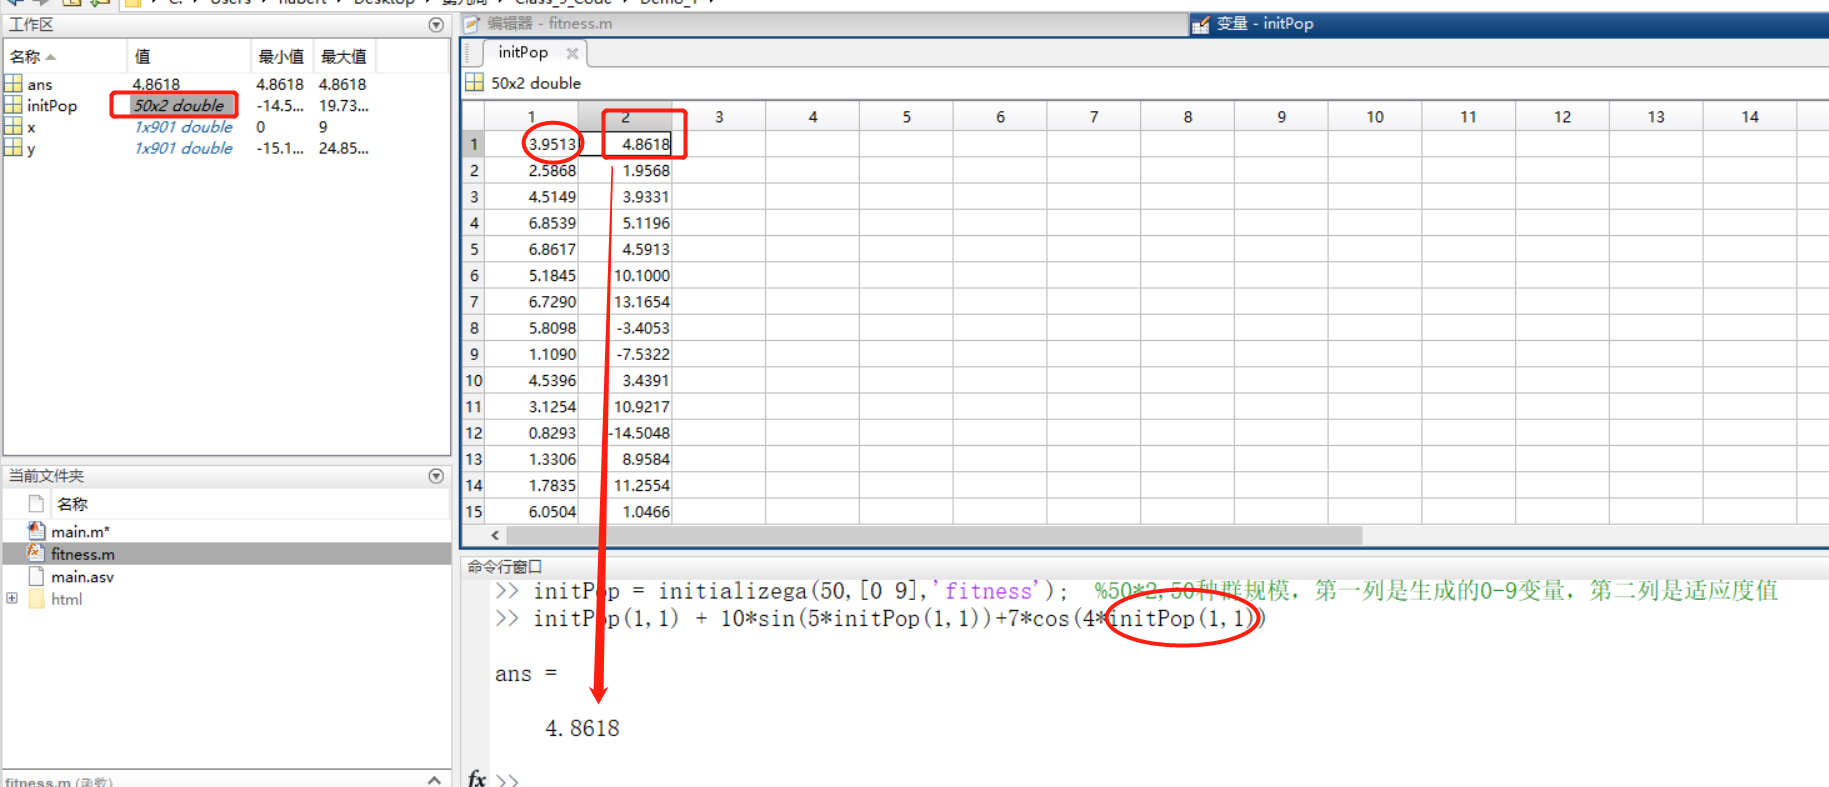Switch to the 编辑器 - fitness.m title bar
Screen dimensions: 1829x787
(x=550, y=24)
